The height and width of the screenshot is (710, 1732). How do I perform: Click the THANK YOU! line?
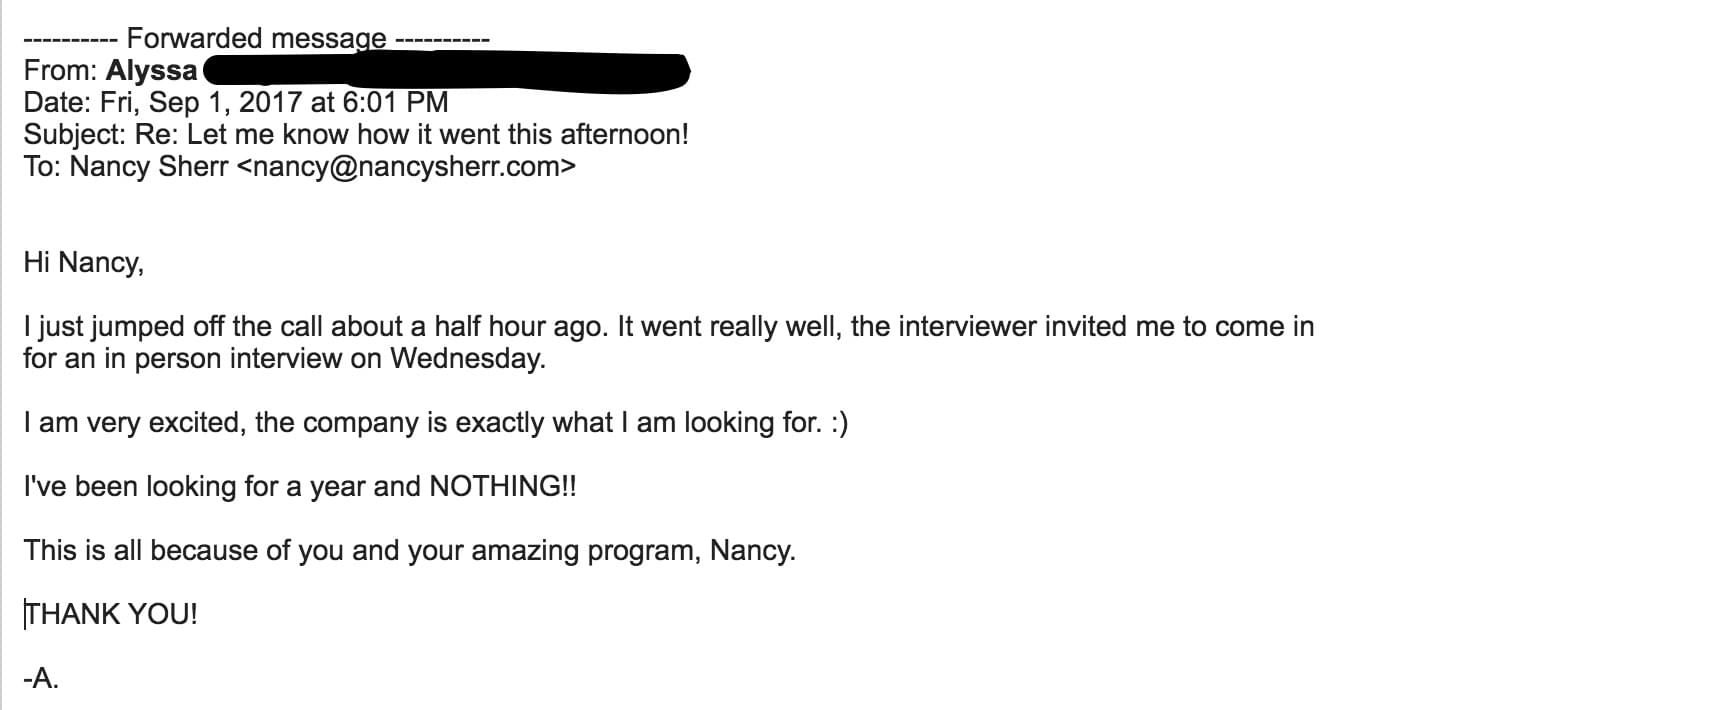[x=111, y=614]
